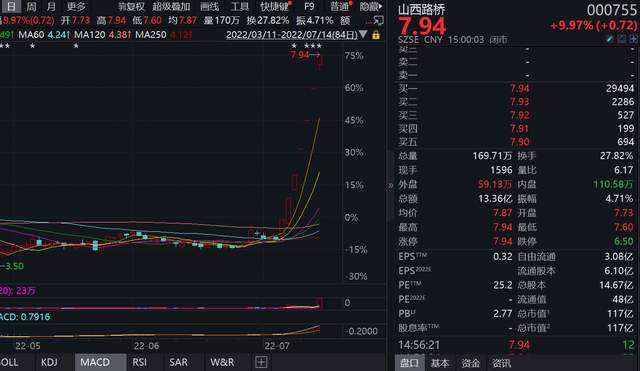Open the 更多 more periods menu
The height and width of the screenshot is (371, 640).
76,7
